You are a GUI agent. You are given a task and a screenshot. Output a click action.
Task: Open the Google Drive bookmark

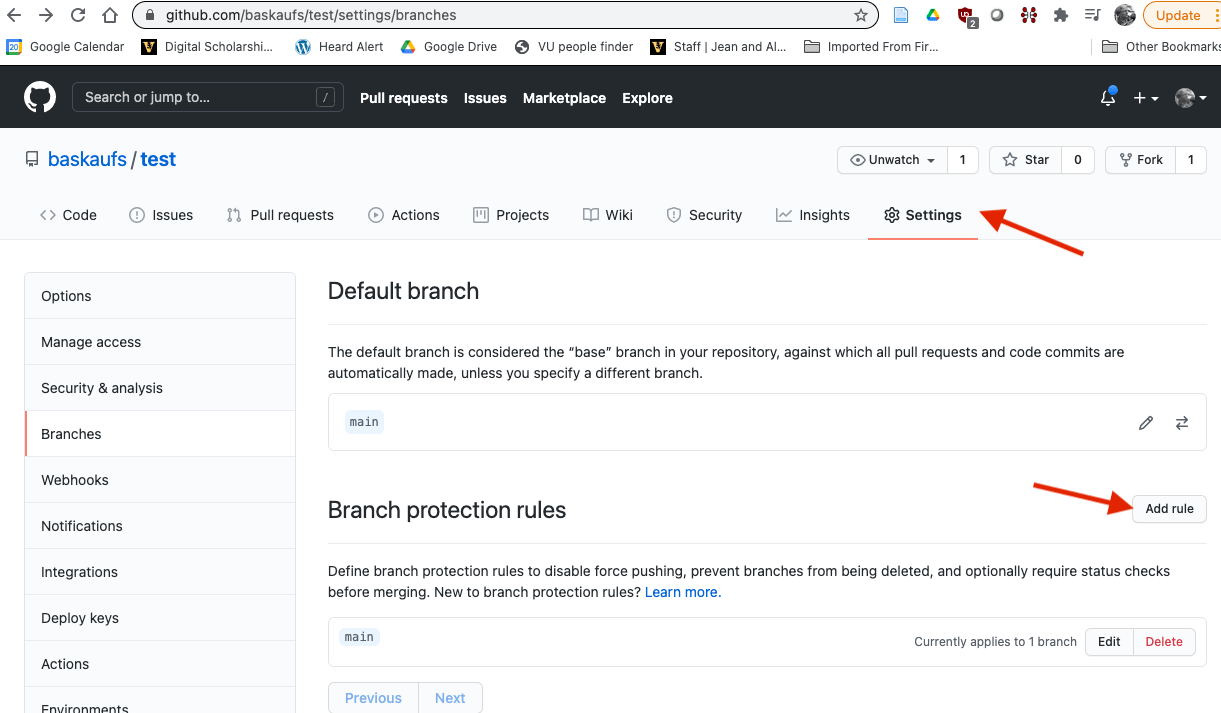pos(447,46)
